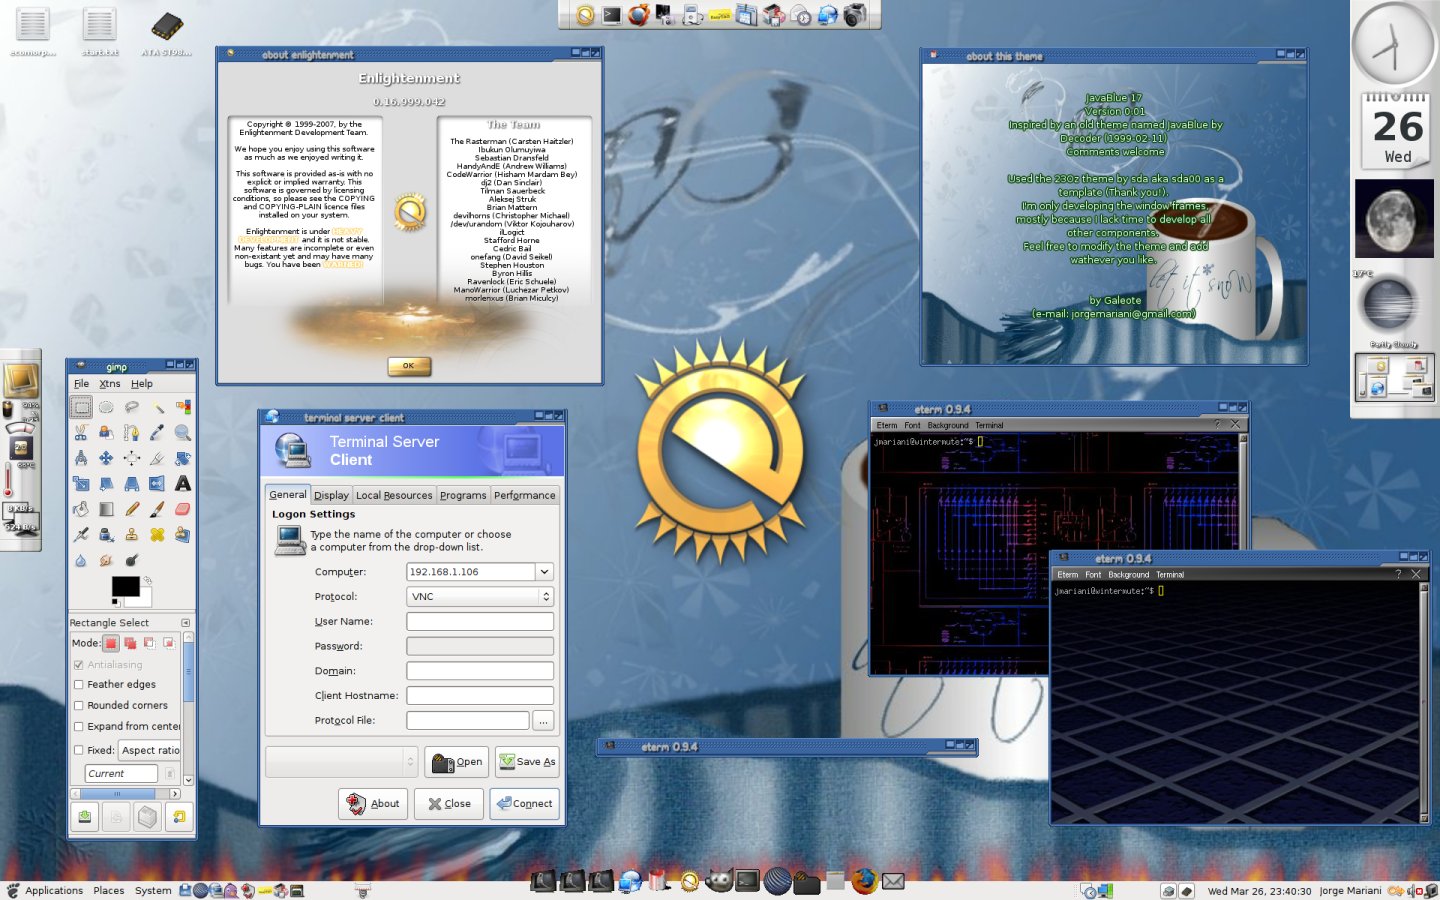
Task: Set selection mode to Intersect
Action: (168, 643)
